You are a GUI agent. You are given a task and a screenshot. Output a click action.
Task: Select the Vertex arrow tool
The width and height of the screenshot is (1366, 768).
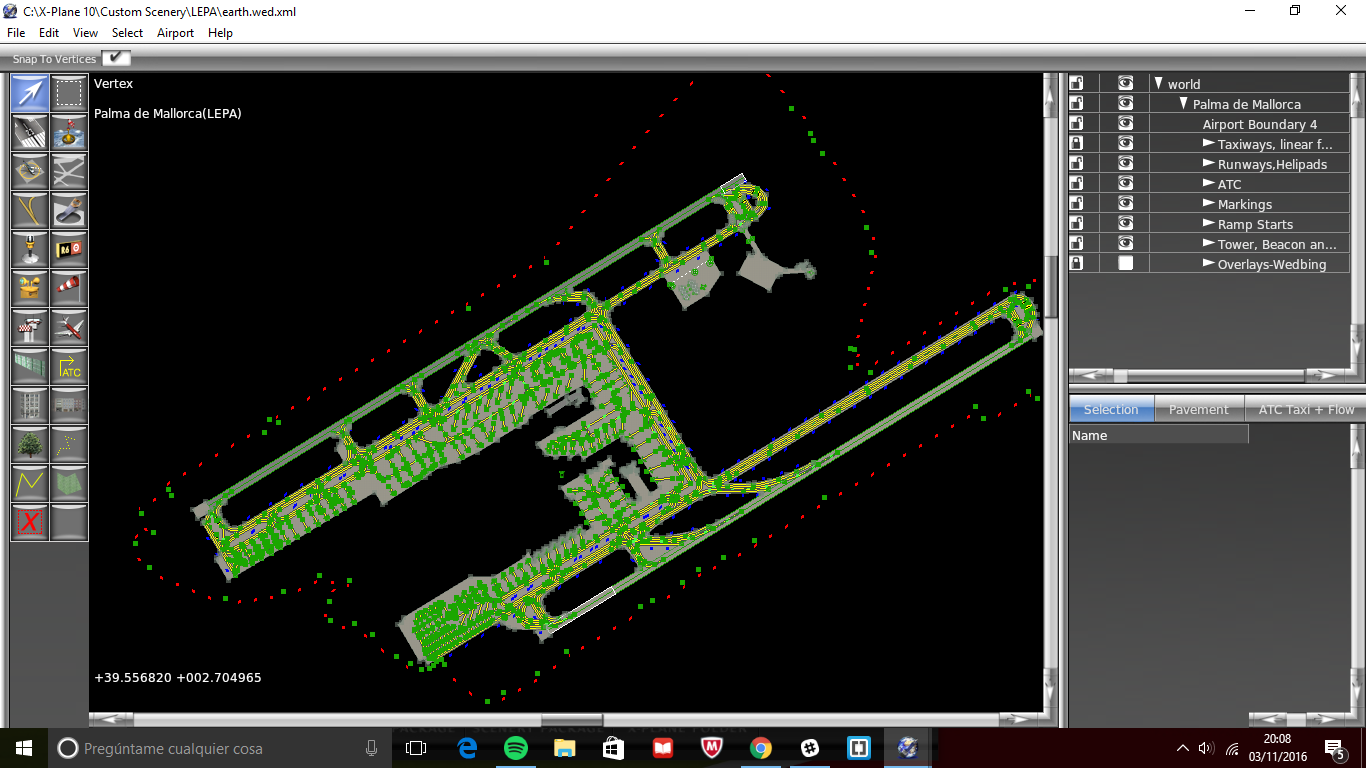[30, 94]
